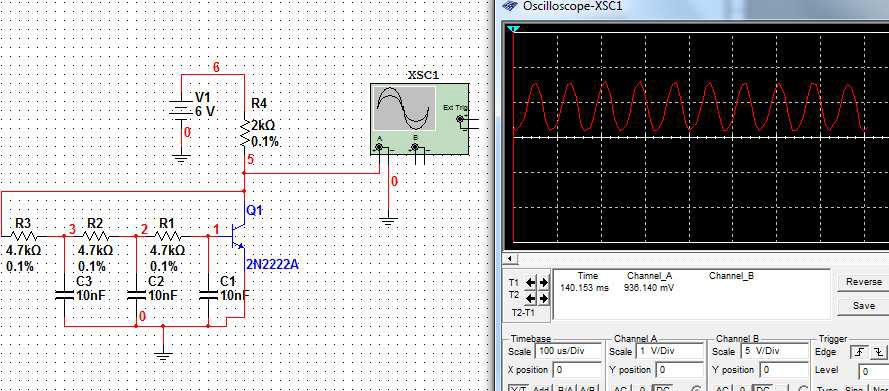Select the R1 resistor symbol
This screenshot has width=889, height=391.
click(167, 235)
